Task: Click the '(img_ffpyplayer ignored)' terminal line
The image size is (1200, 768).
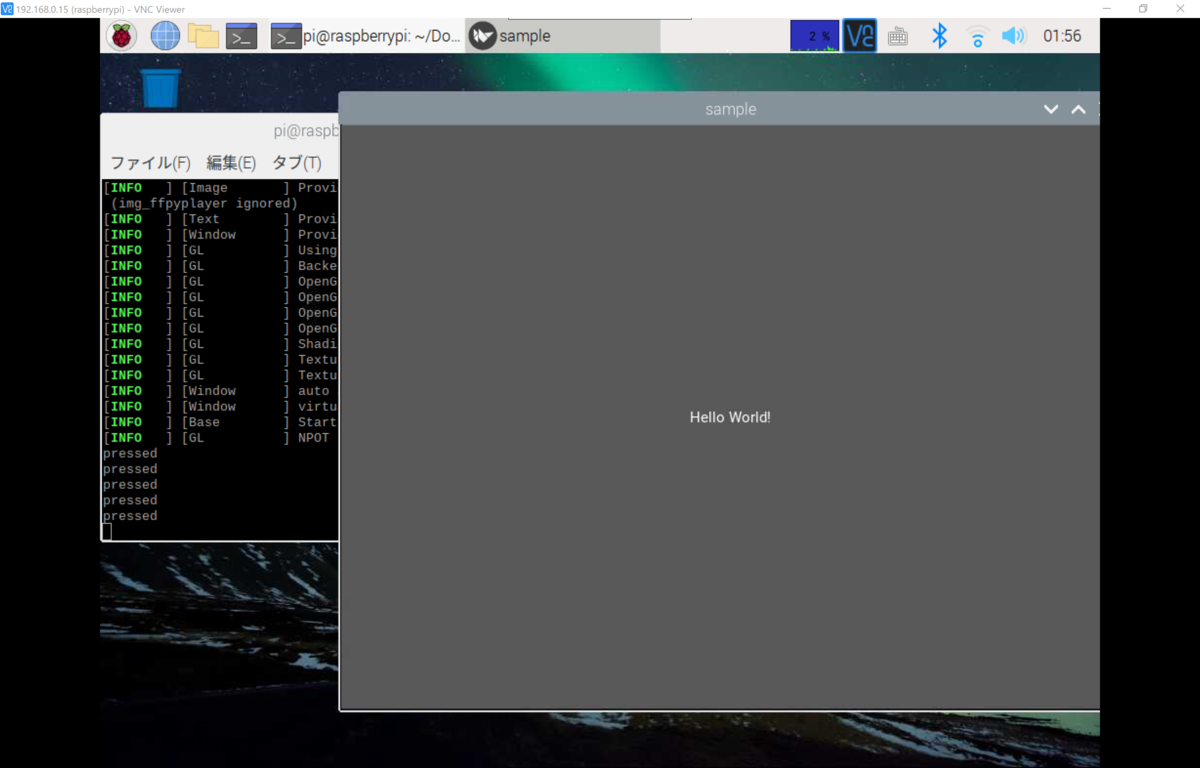Action: coord(204,203)
